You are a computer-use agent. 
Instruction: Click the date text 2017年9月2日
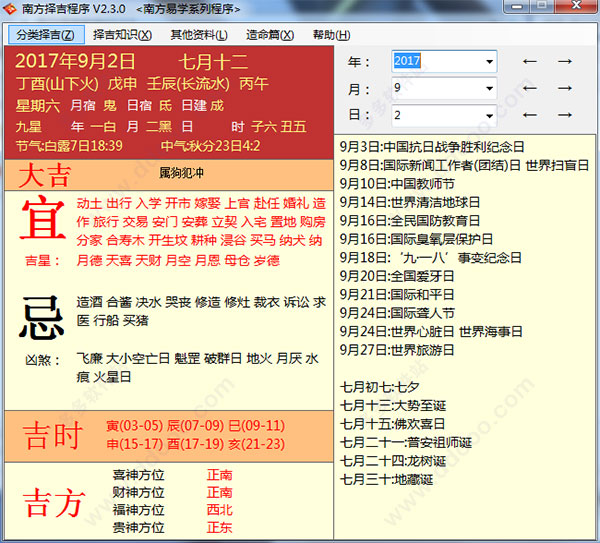pos(75,61)
